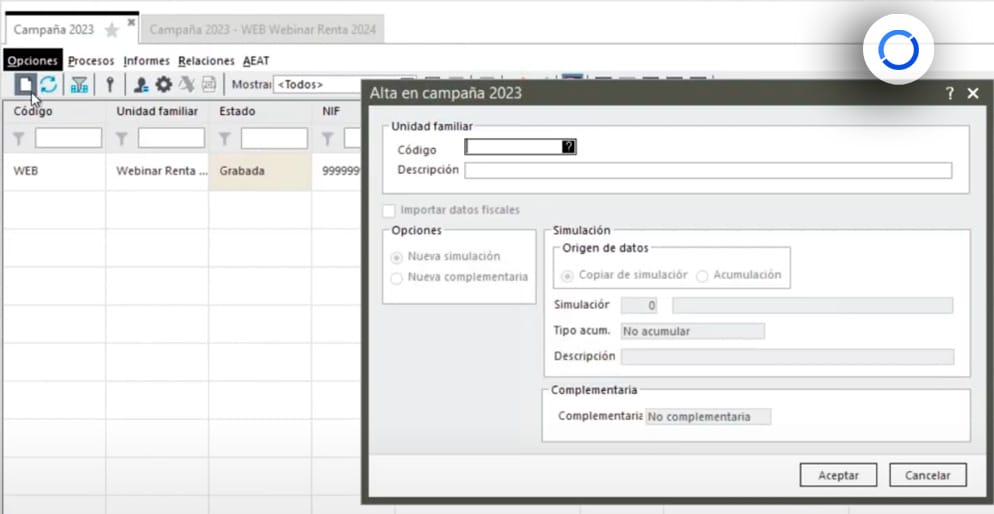Select Nueva simulación radio option
Screen dimensions: 994x514
(x=397, y=257)
